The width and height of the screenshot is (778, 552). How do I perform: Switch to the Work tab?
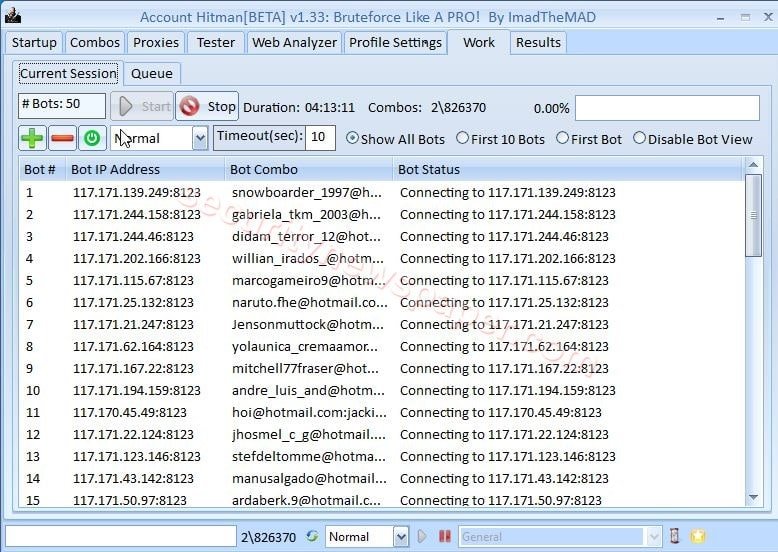click(x=479, y=42)
